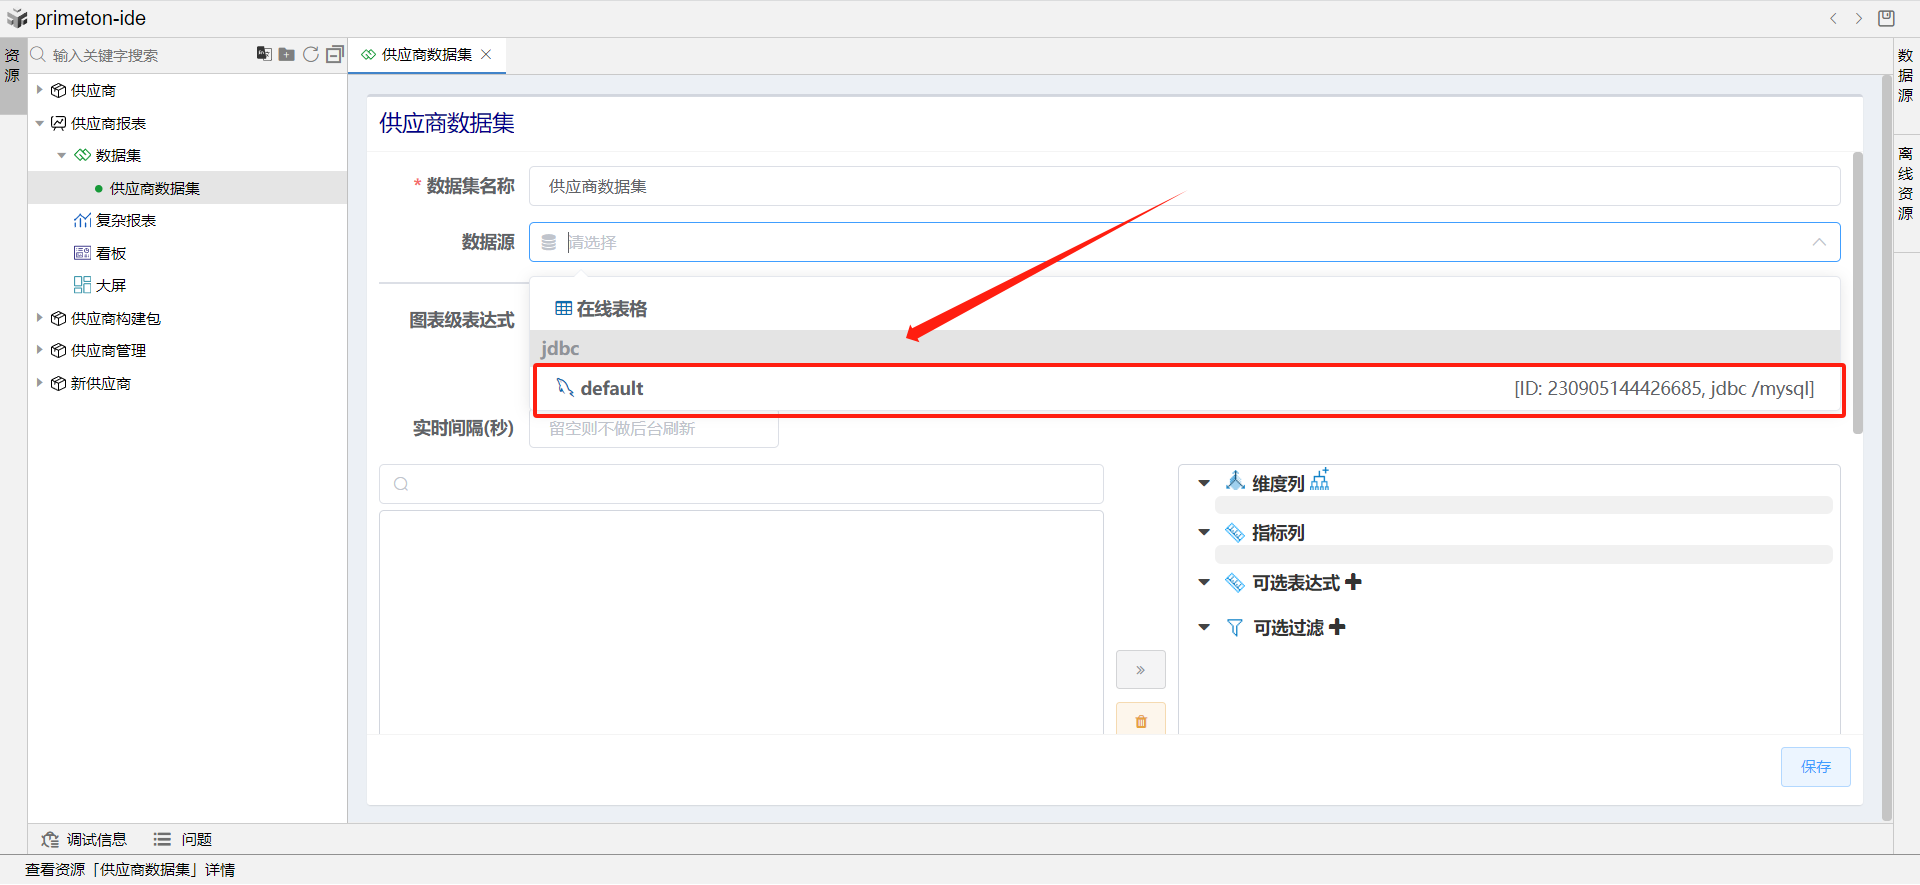Add a new 可选表达式 with plus icon
Screen dimensions: 1920x885
coord(1353,582)
